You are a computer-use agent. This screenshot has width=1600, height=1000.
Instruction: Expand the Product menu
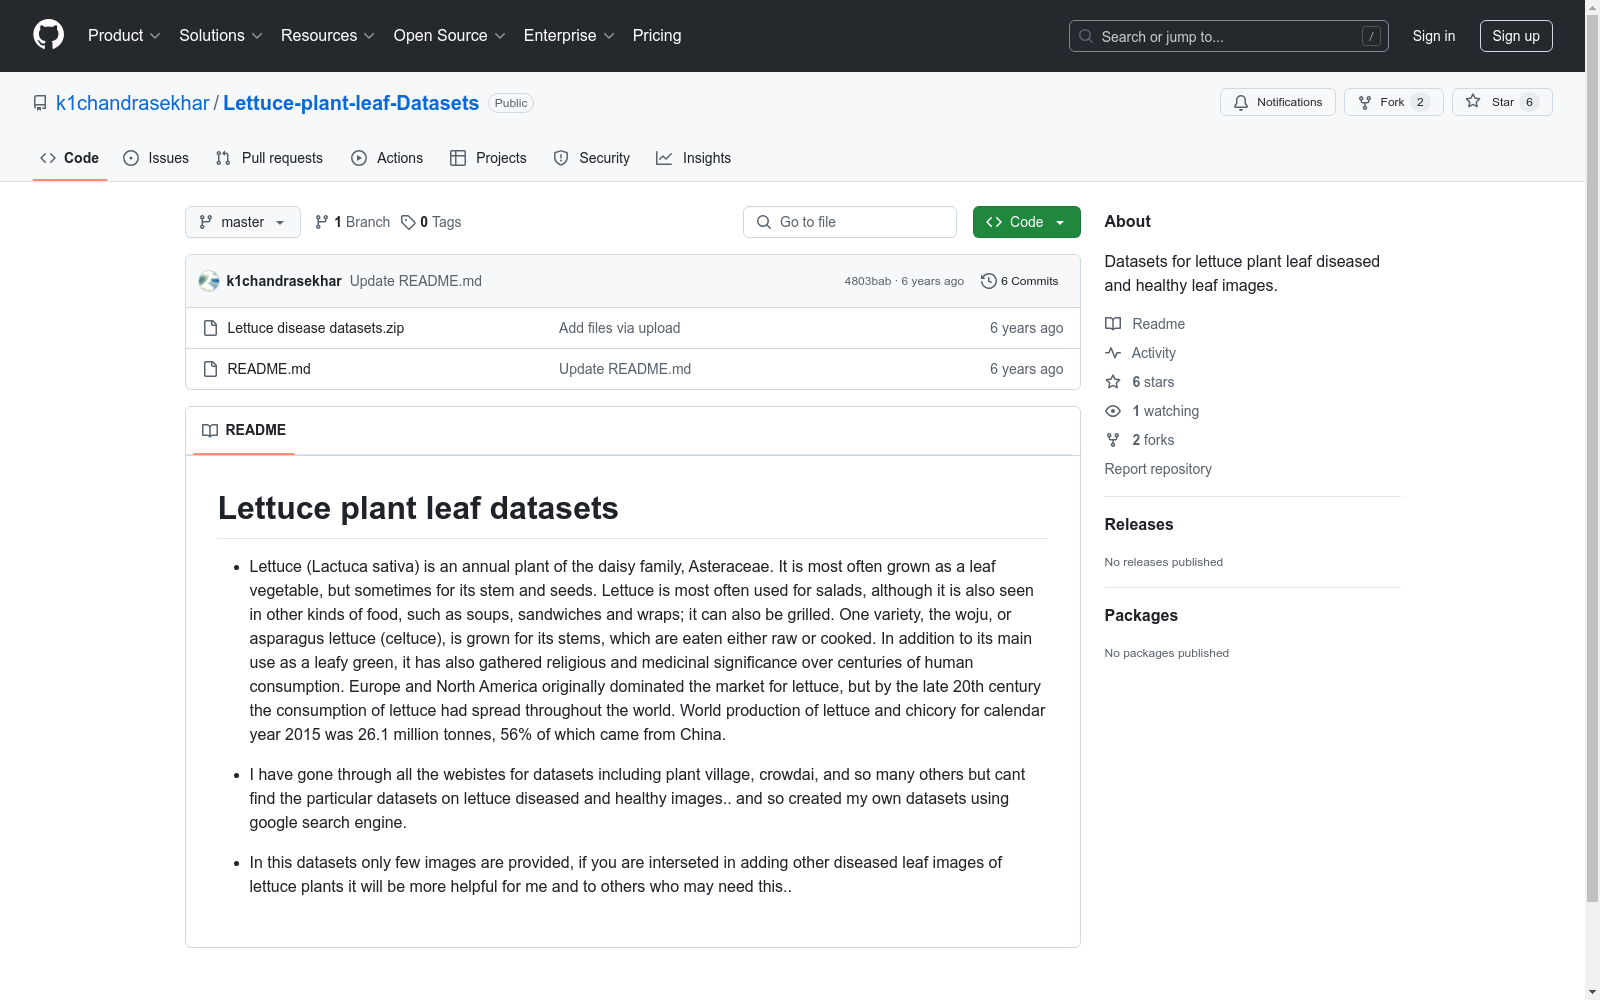[x=124, y=35]
